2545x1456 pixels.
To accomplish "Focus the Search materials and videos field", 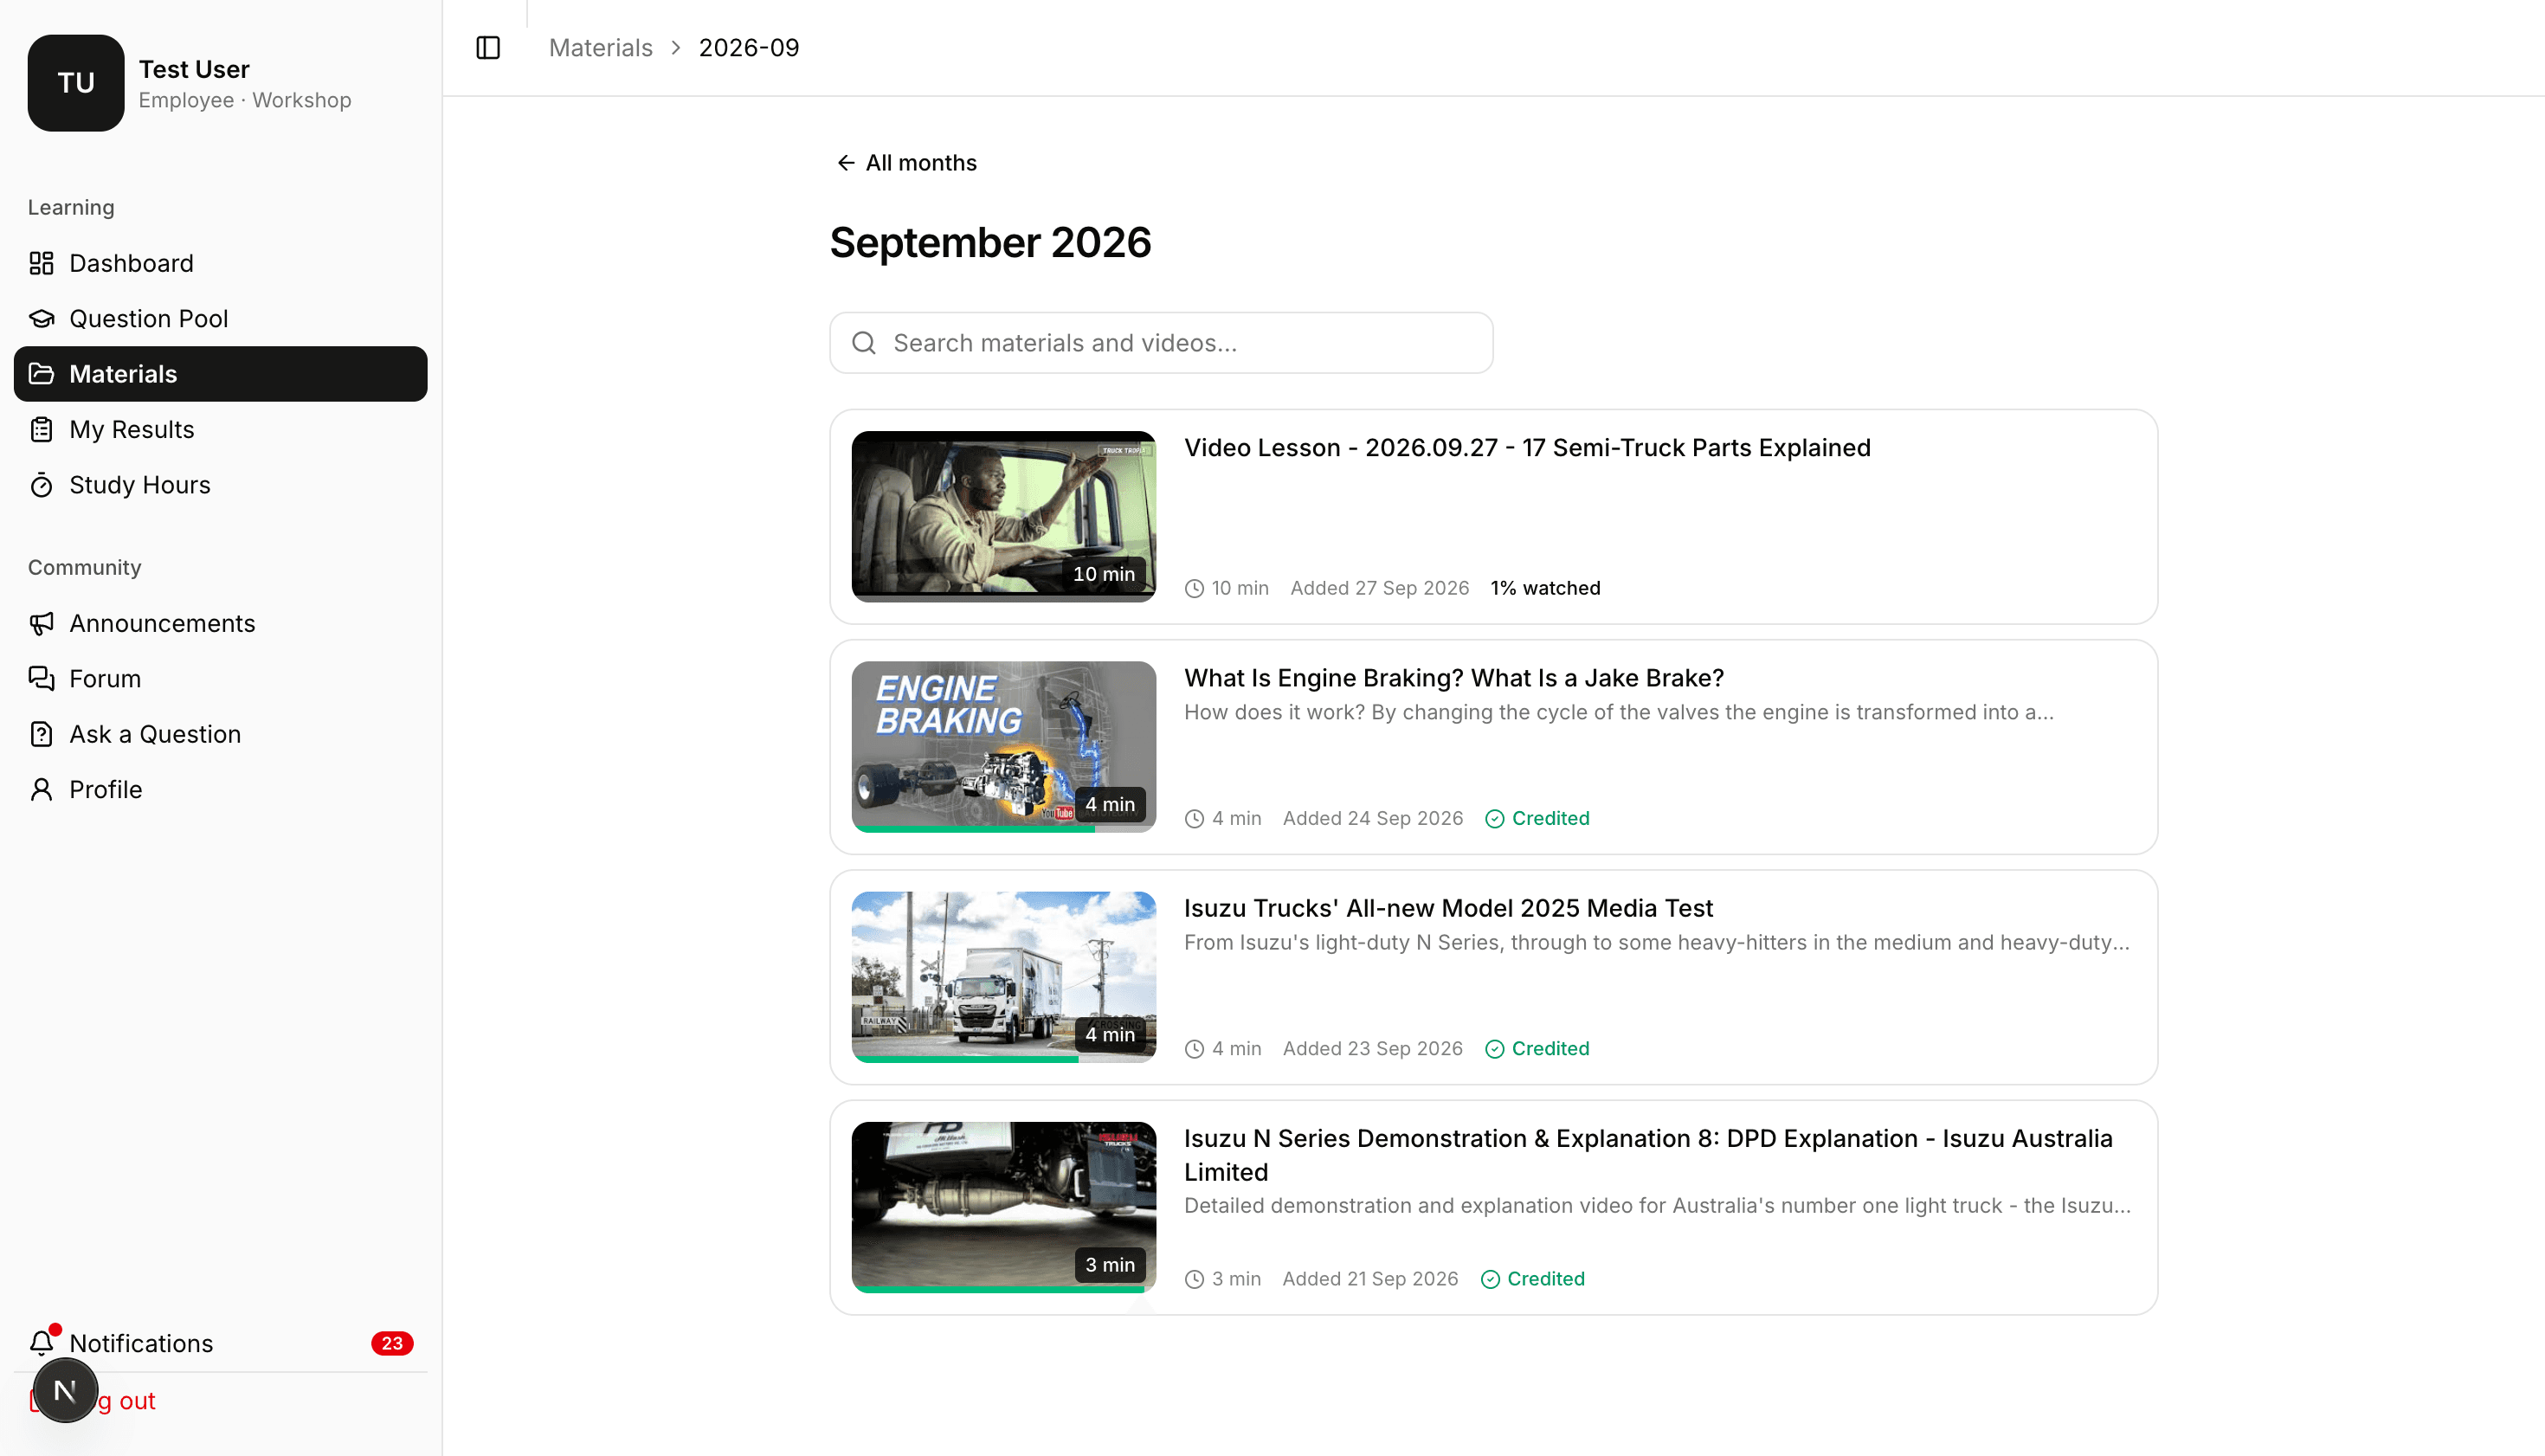I will [1161, 343].
